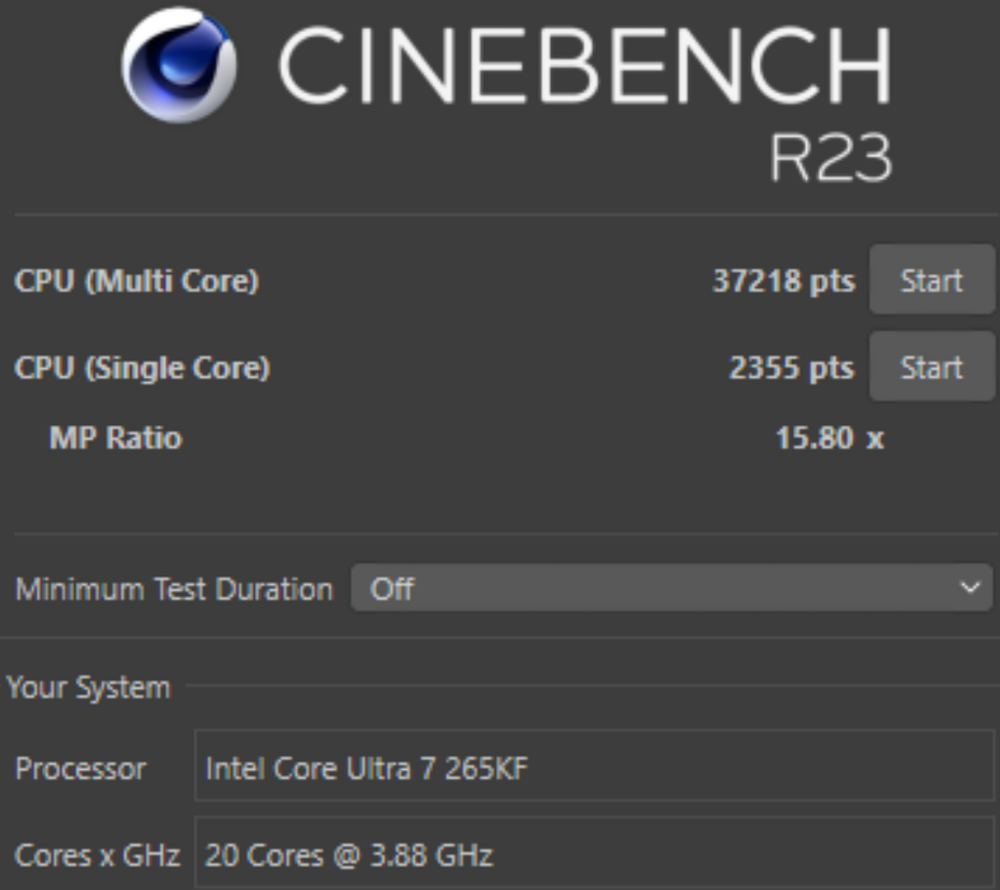Select the CPU (Multi Core) label
The width and height of the screenshot is (1000, 890).
(137, 281)
